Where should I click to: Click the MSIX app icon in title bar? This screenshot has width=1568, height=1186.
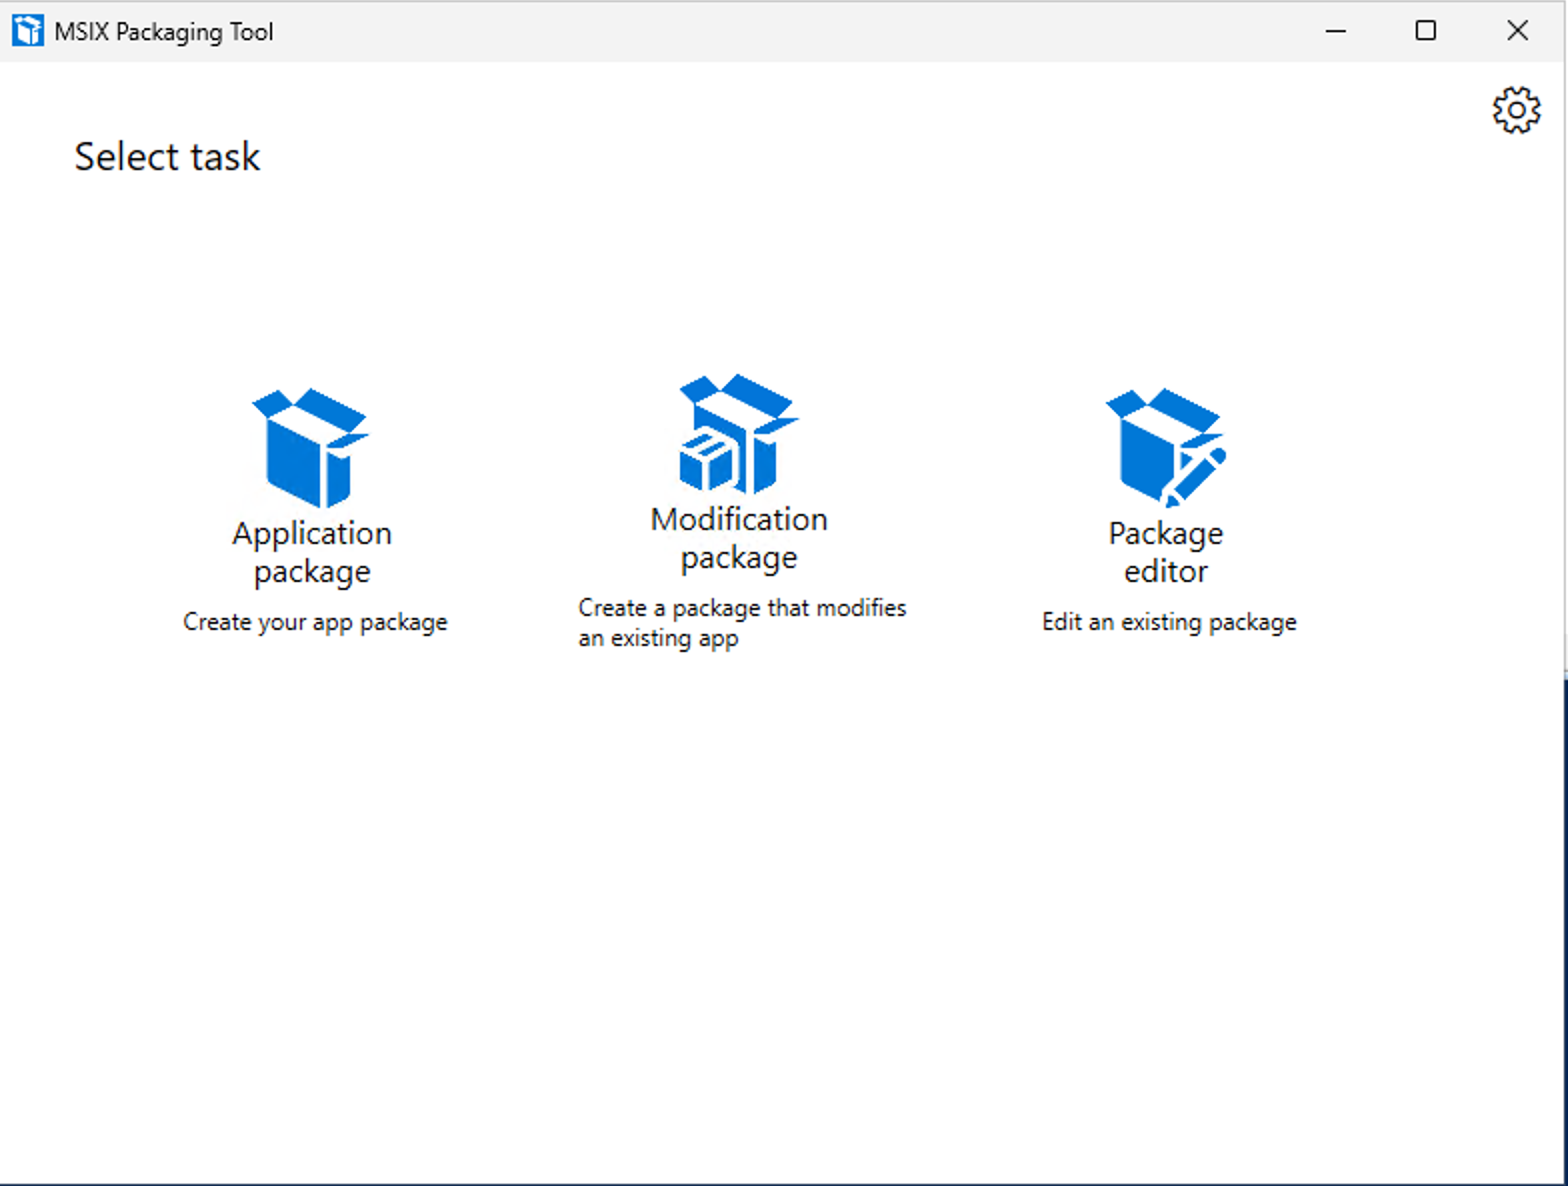27,31
